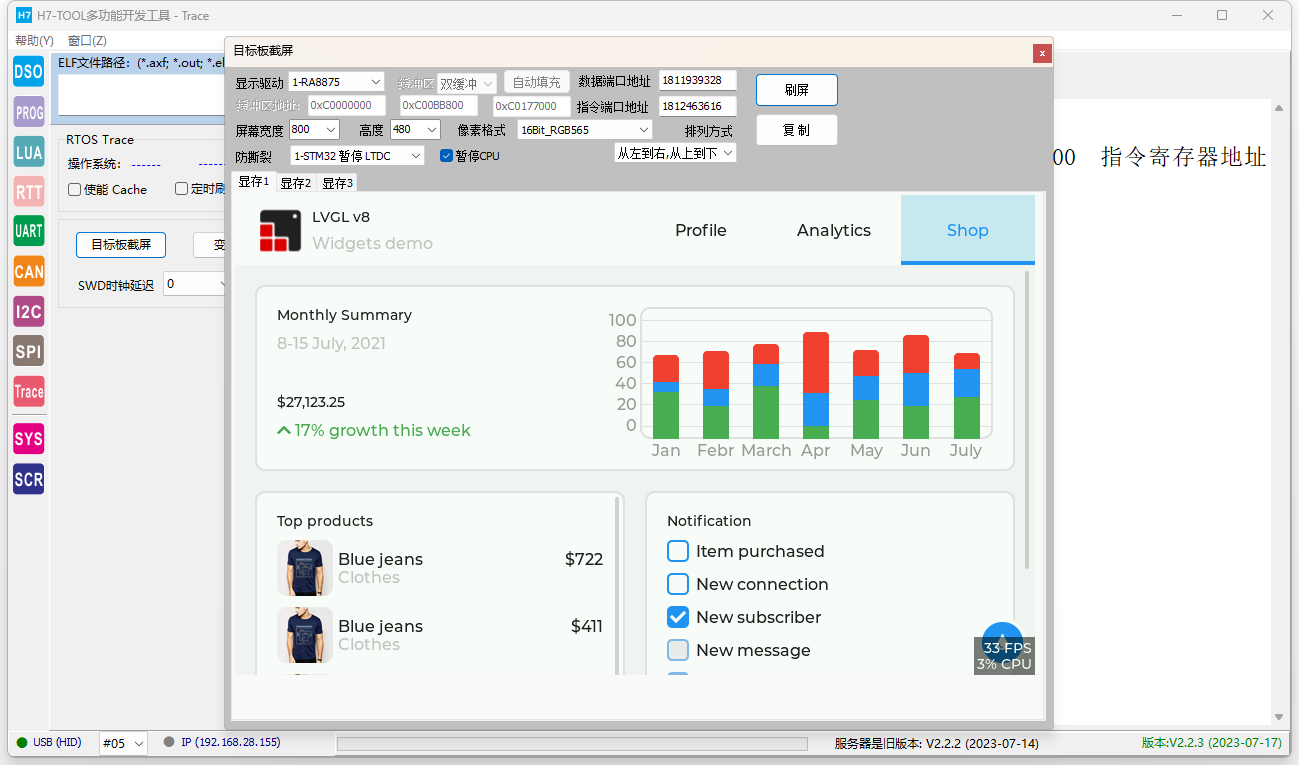The height and width of the screenshot is (765, 1299).
Task: Click the 数据端口地址 input field
Action: pyautogui.click(x=698, y=81)
